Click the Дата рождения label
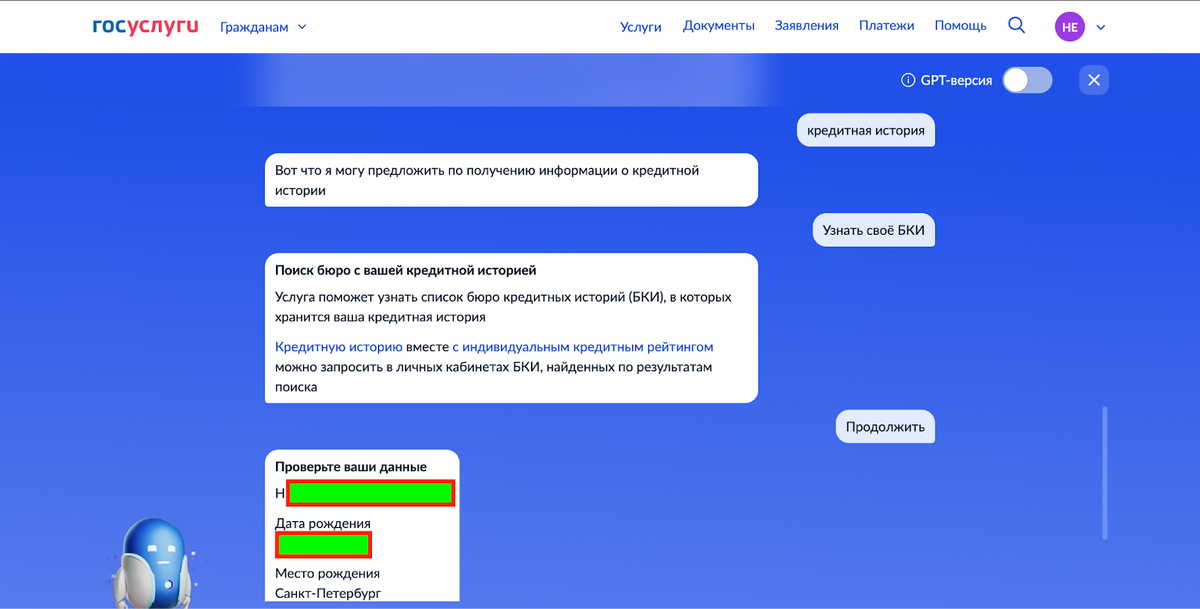1200x609 pixels. pos(323,523)
